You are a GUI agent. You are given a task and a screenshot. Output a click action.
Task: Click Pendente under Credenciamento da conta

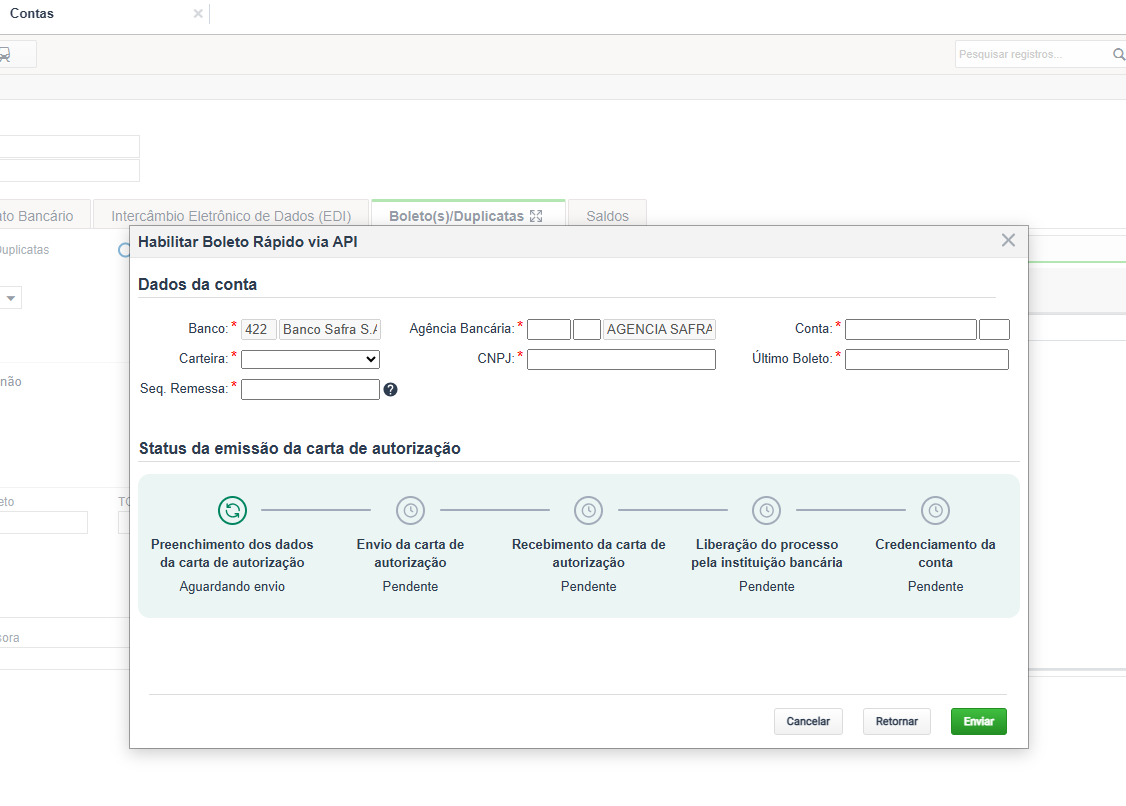pos(936,586)
